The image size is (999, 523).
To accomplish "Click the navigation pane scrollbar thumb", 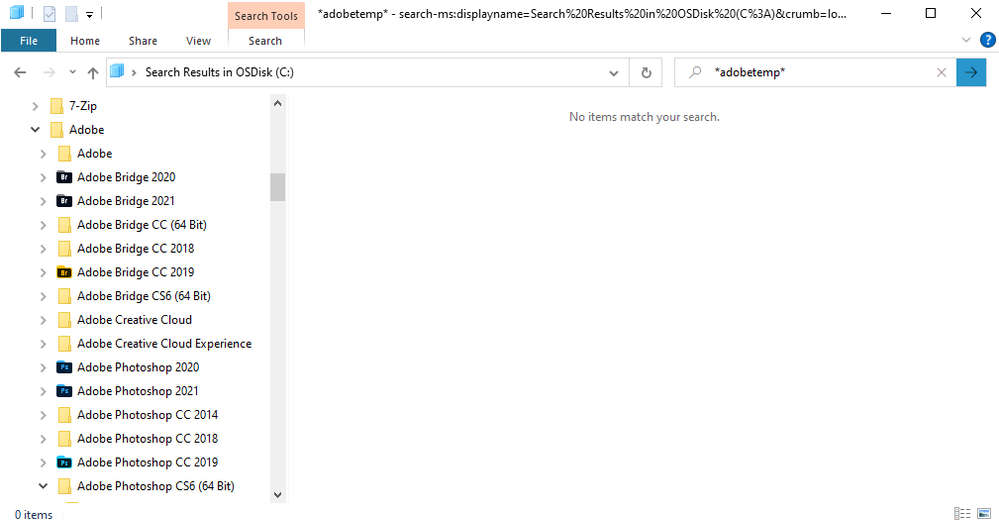I will [277, 187].
